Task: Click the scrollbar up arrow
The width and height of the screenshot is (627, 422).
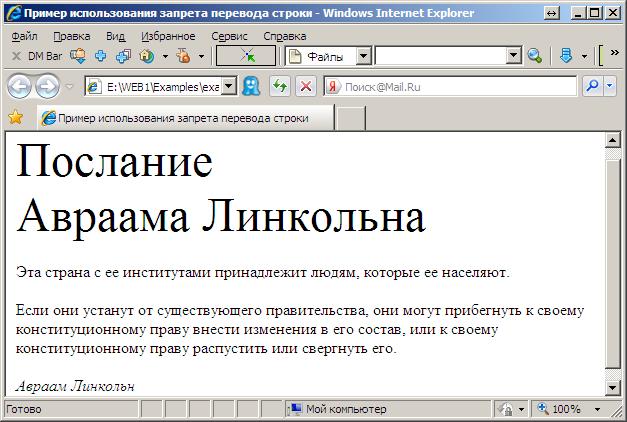Action: [x=613, y=140]
